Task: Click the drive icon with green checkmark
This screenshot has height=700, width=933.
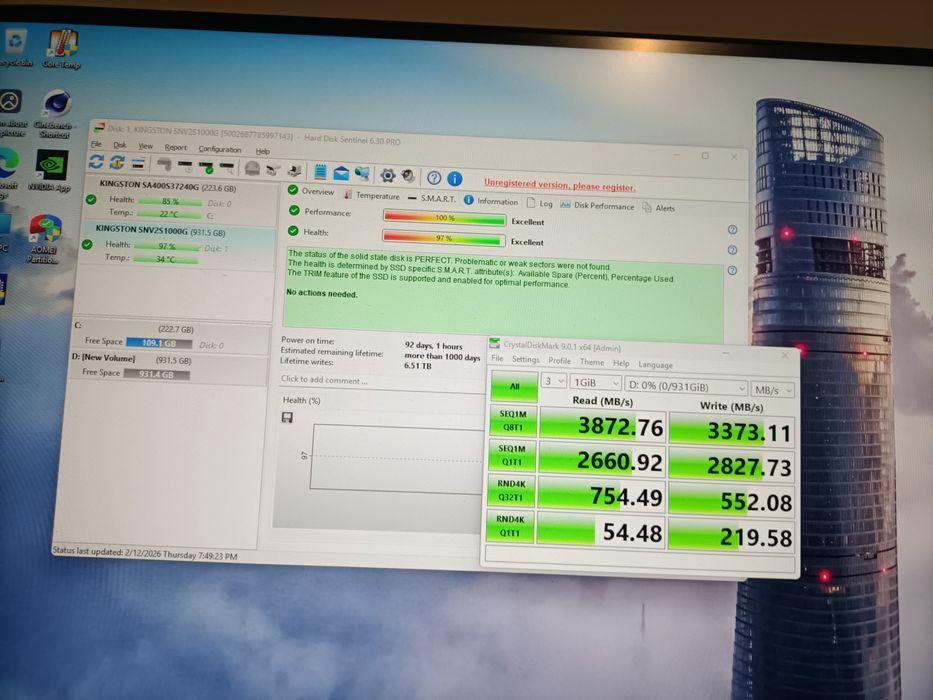Action: 206,167
